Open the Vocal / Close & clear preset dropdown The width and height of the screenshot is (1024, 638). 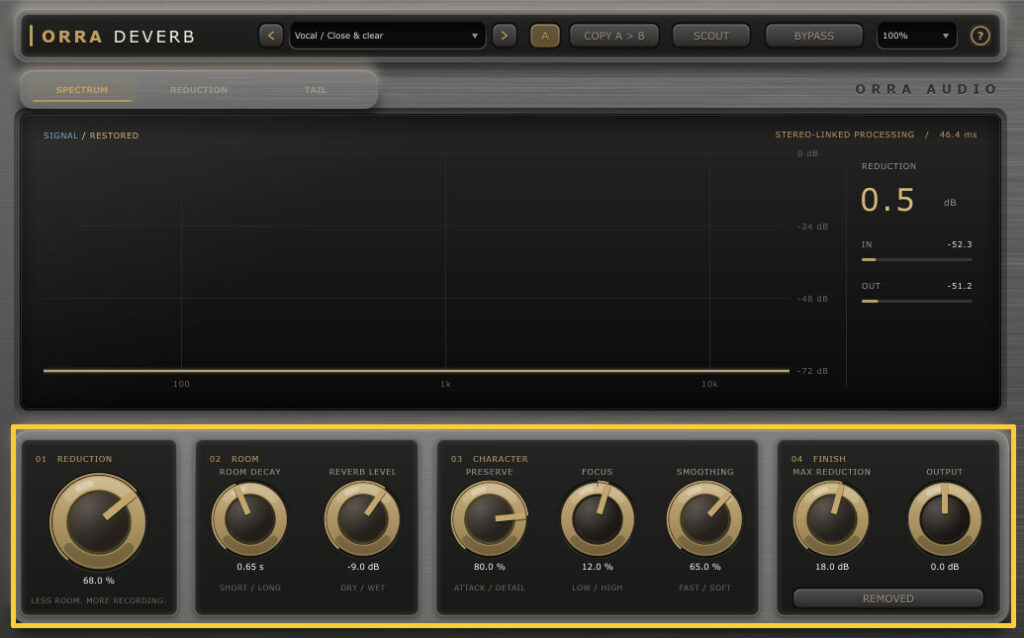click(387, 35)
